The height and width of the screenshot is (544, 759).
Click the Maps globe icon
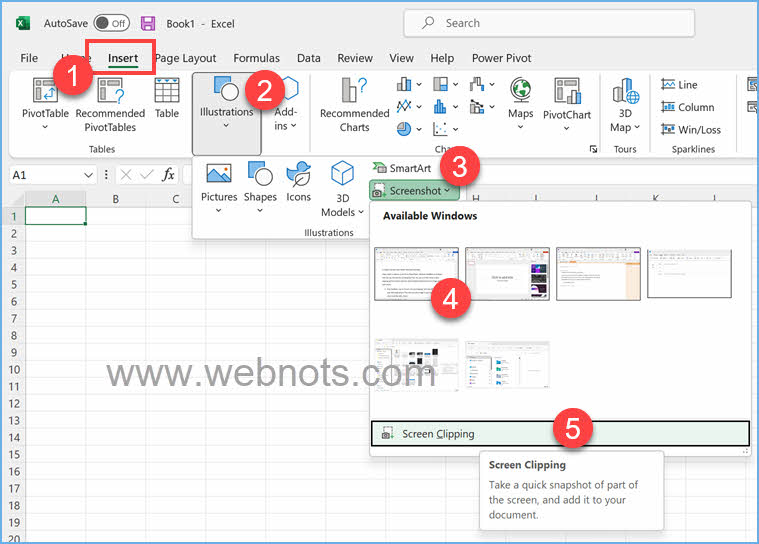[521, 90]
